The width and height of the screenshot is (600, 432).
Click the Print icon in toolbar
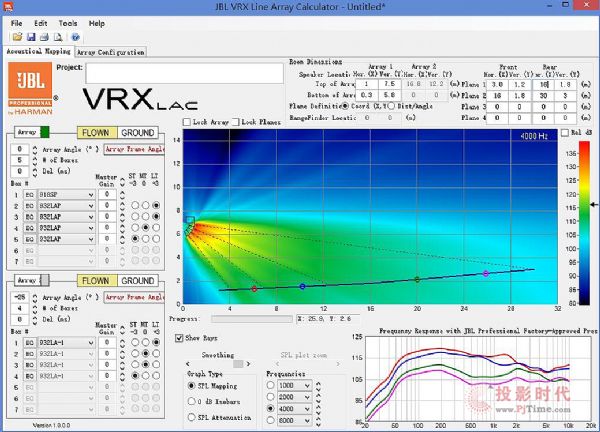pyautogui.click(x=43, y=37)
